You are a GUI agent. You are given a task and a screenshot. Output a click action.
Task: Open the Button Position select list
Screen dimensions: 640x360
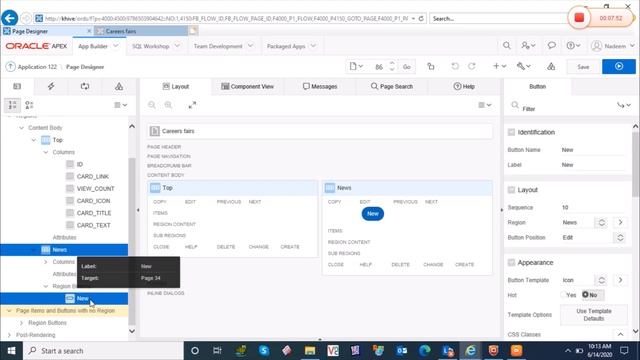tap(620, 238)
